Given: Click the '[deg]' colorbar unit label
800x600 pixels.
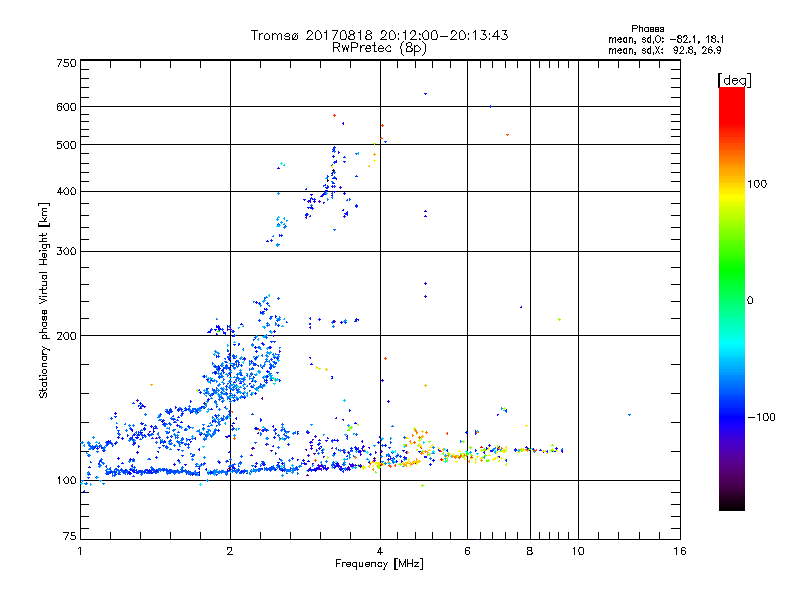Looking at the screenshot, I should coord(734,81).
